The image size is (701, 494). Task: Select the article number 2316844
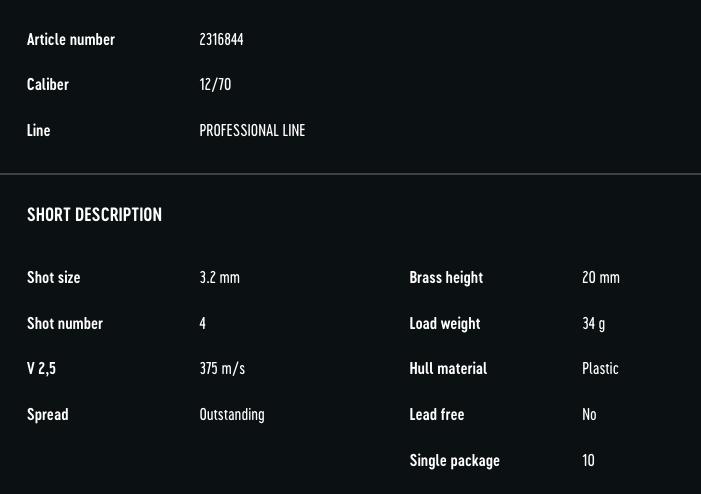pyautogui.click(x=221, y=39)
